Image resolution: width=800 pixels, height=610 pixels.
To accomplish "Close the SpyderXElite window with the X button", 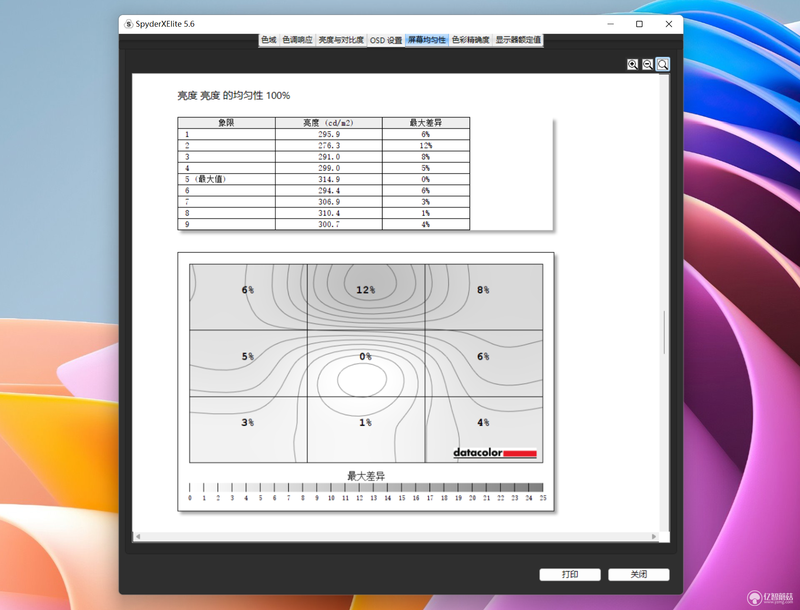I will [669, 24].
